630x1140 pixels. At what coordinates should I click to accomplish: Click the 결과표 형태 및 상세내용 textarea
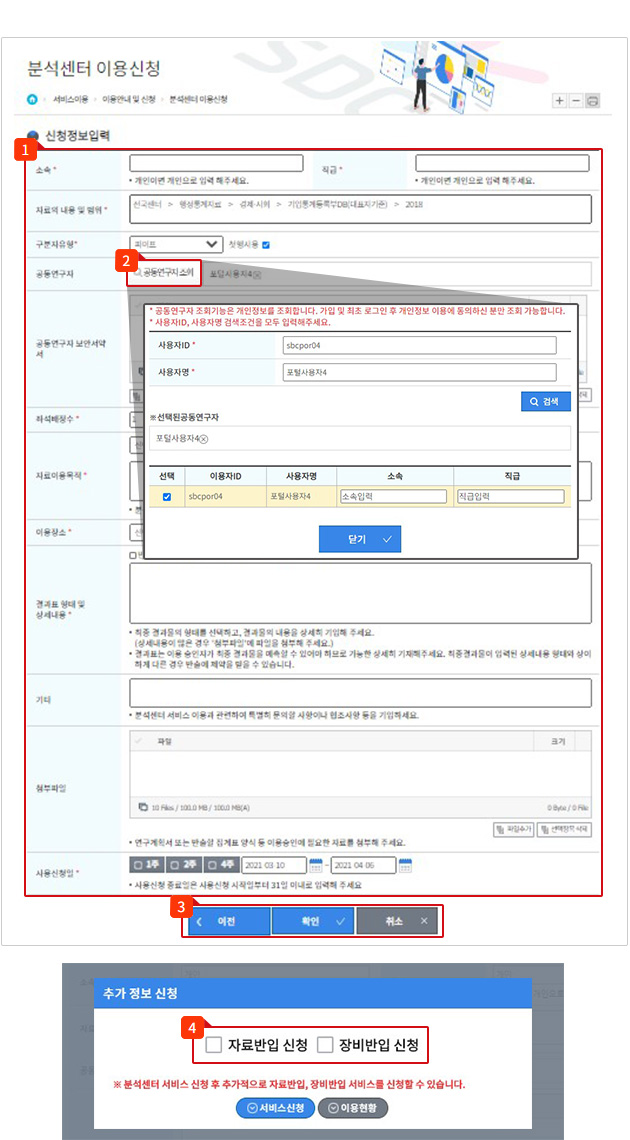click(x=360, y=593)
